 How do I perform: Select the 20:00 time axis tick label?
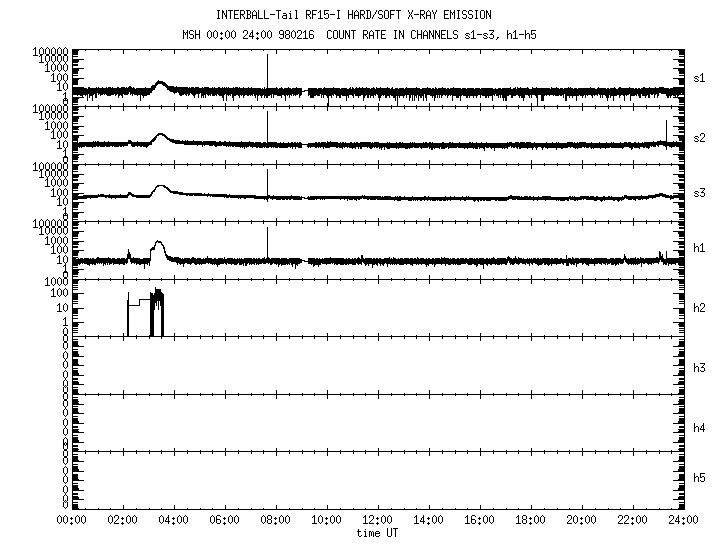581,521
